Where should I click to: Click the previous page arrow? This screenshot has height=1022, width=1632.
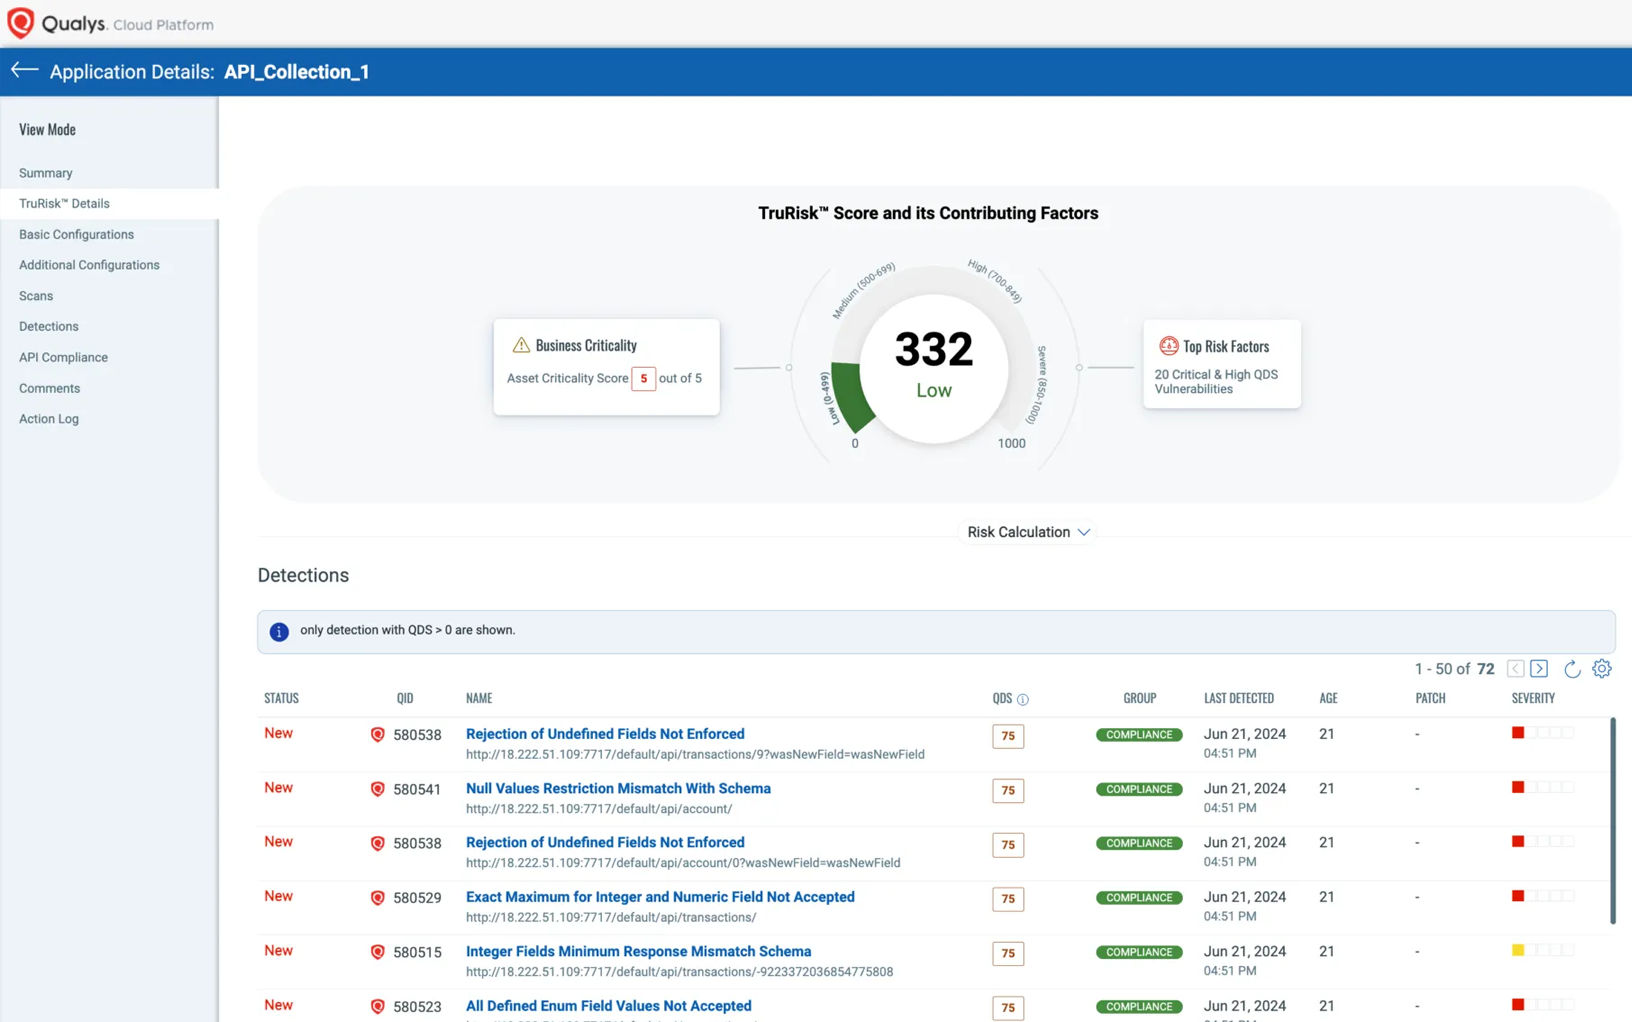pyautogui.click(x=1515, y=668)
